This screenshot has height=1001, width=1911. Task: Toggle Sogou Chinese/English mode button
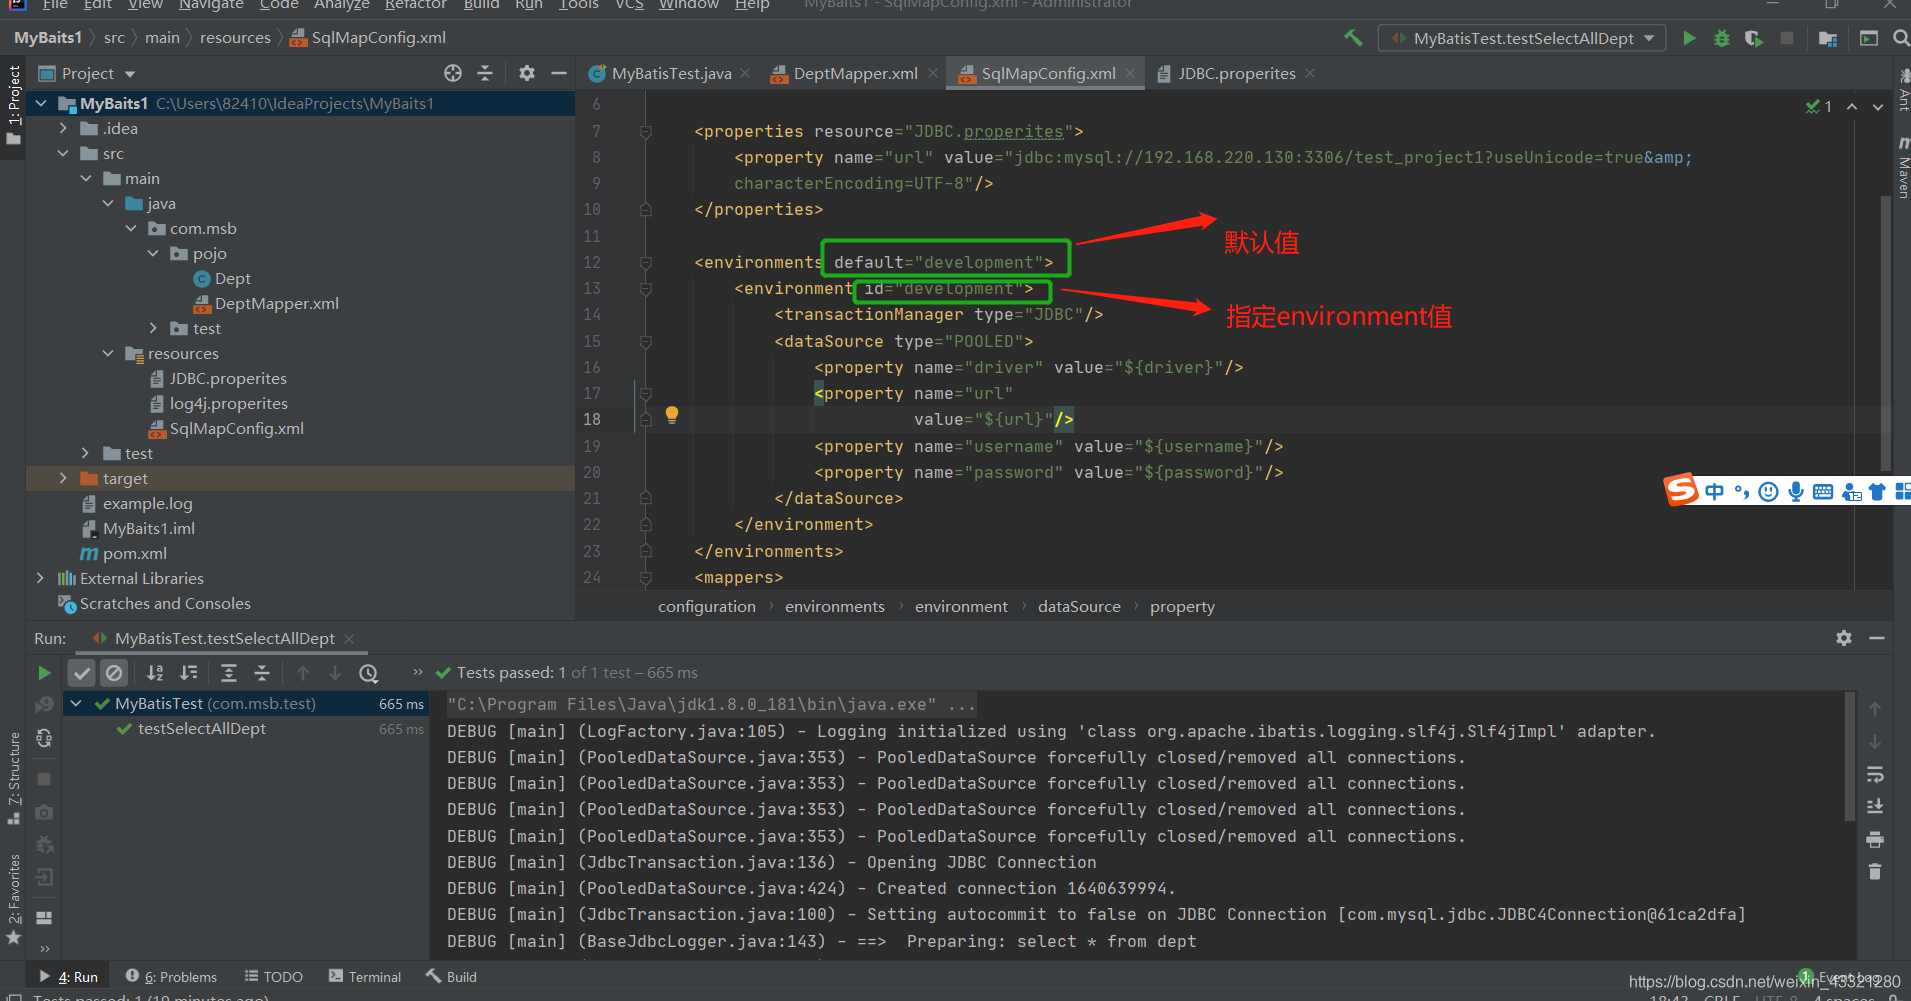[x=1715, y=491]
